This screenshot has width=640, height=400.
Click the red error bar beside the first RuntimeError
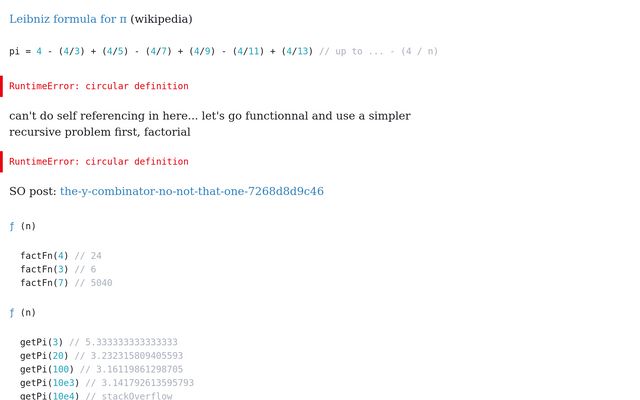pyautogui.click(x=2, y=86)
